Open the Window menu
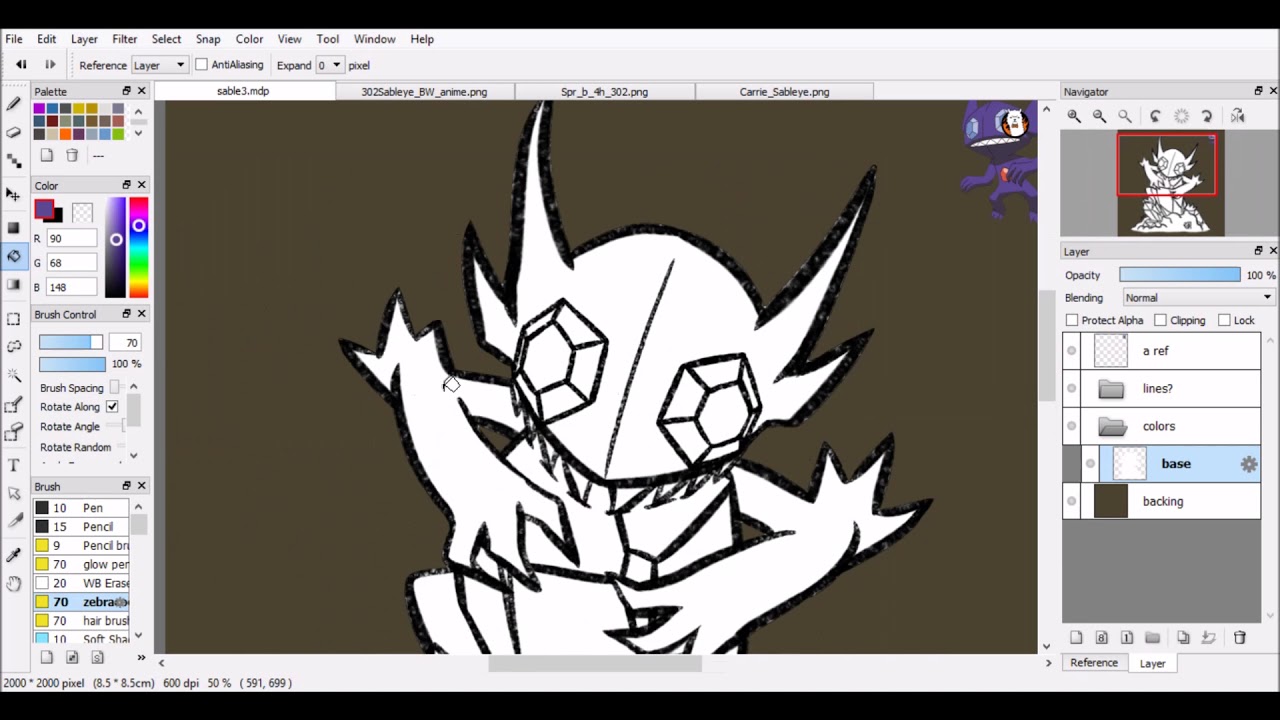Screen dimensions: 1280x720 (x=374, y=39)
